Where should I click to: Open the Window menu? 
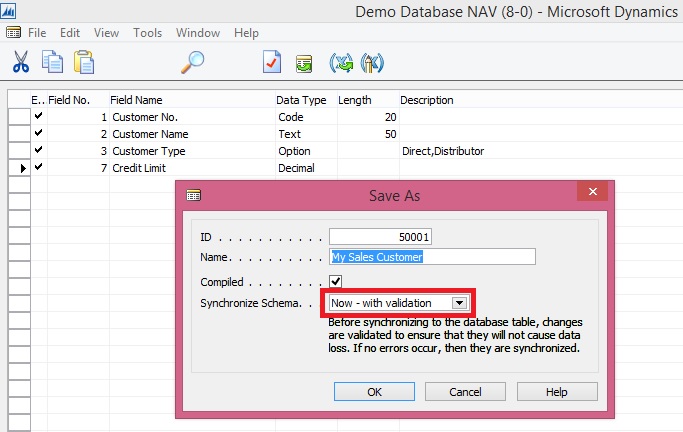tap(198, 33)
